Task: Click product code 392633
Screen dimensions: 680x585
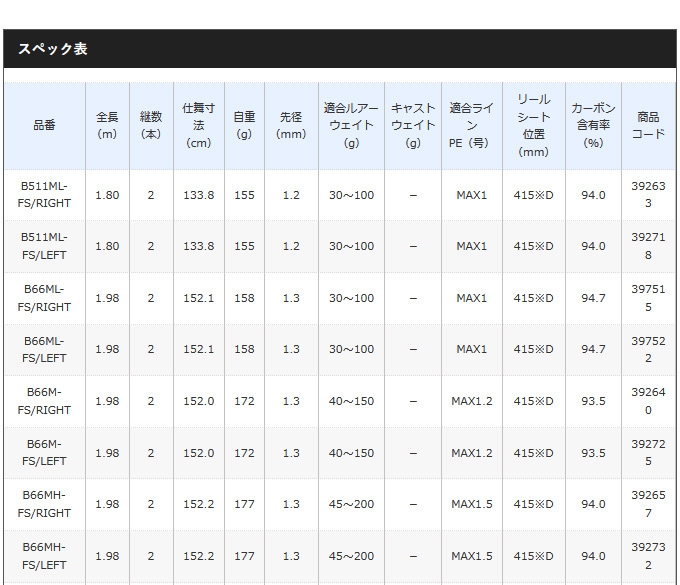Action: [x=648, y=195]
